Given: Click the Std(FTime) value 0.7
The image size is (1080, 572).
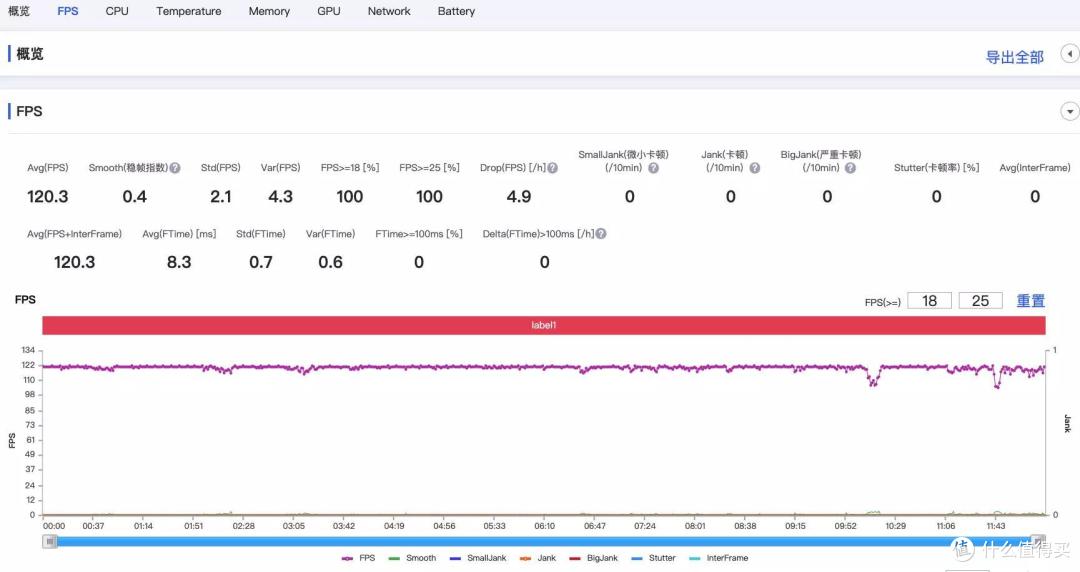Looking at the screenshot, I should [x=261, y=262].
